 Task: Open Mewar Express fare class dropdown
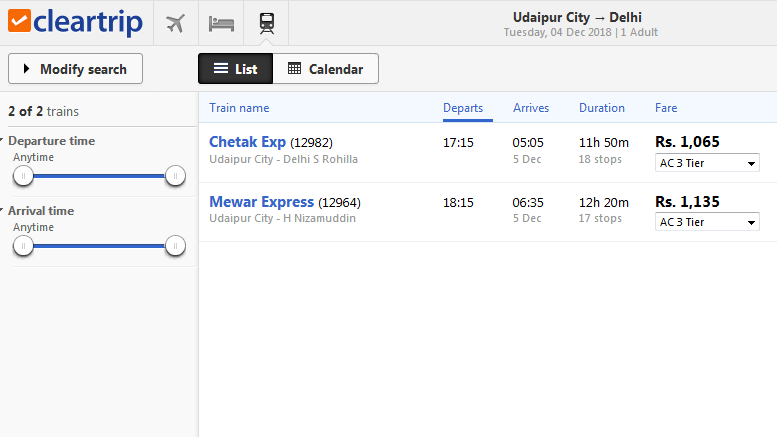click(707, 223)
